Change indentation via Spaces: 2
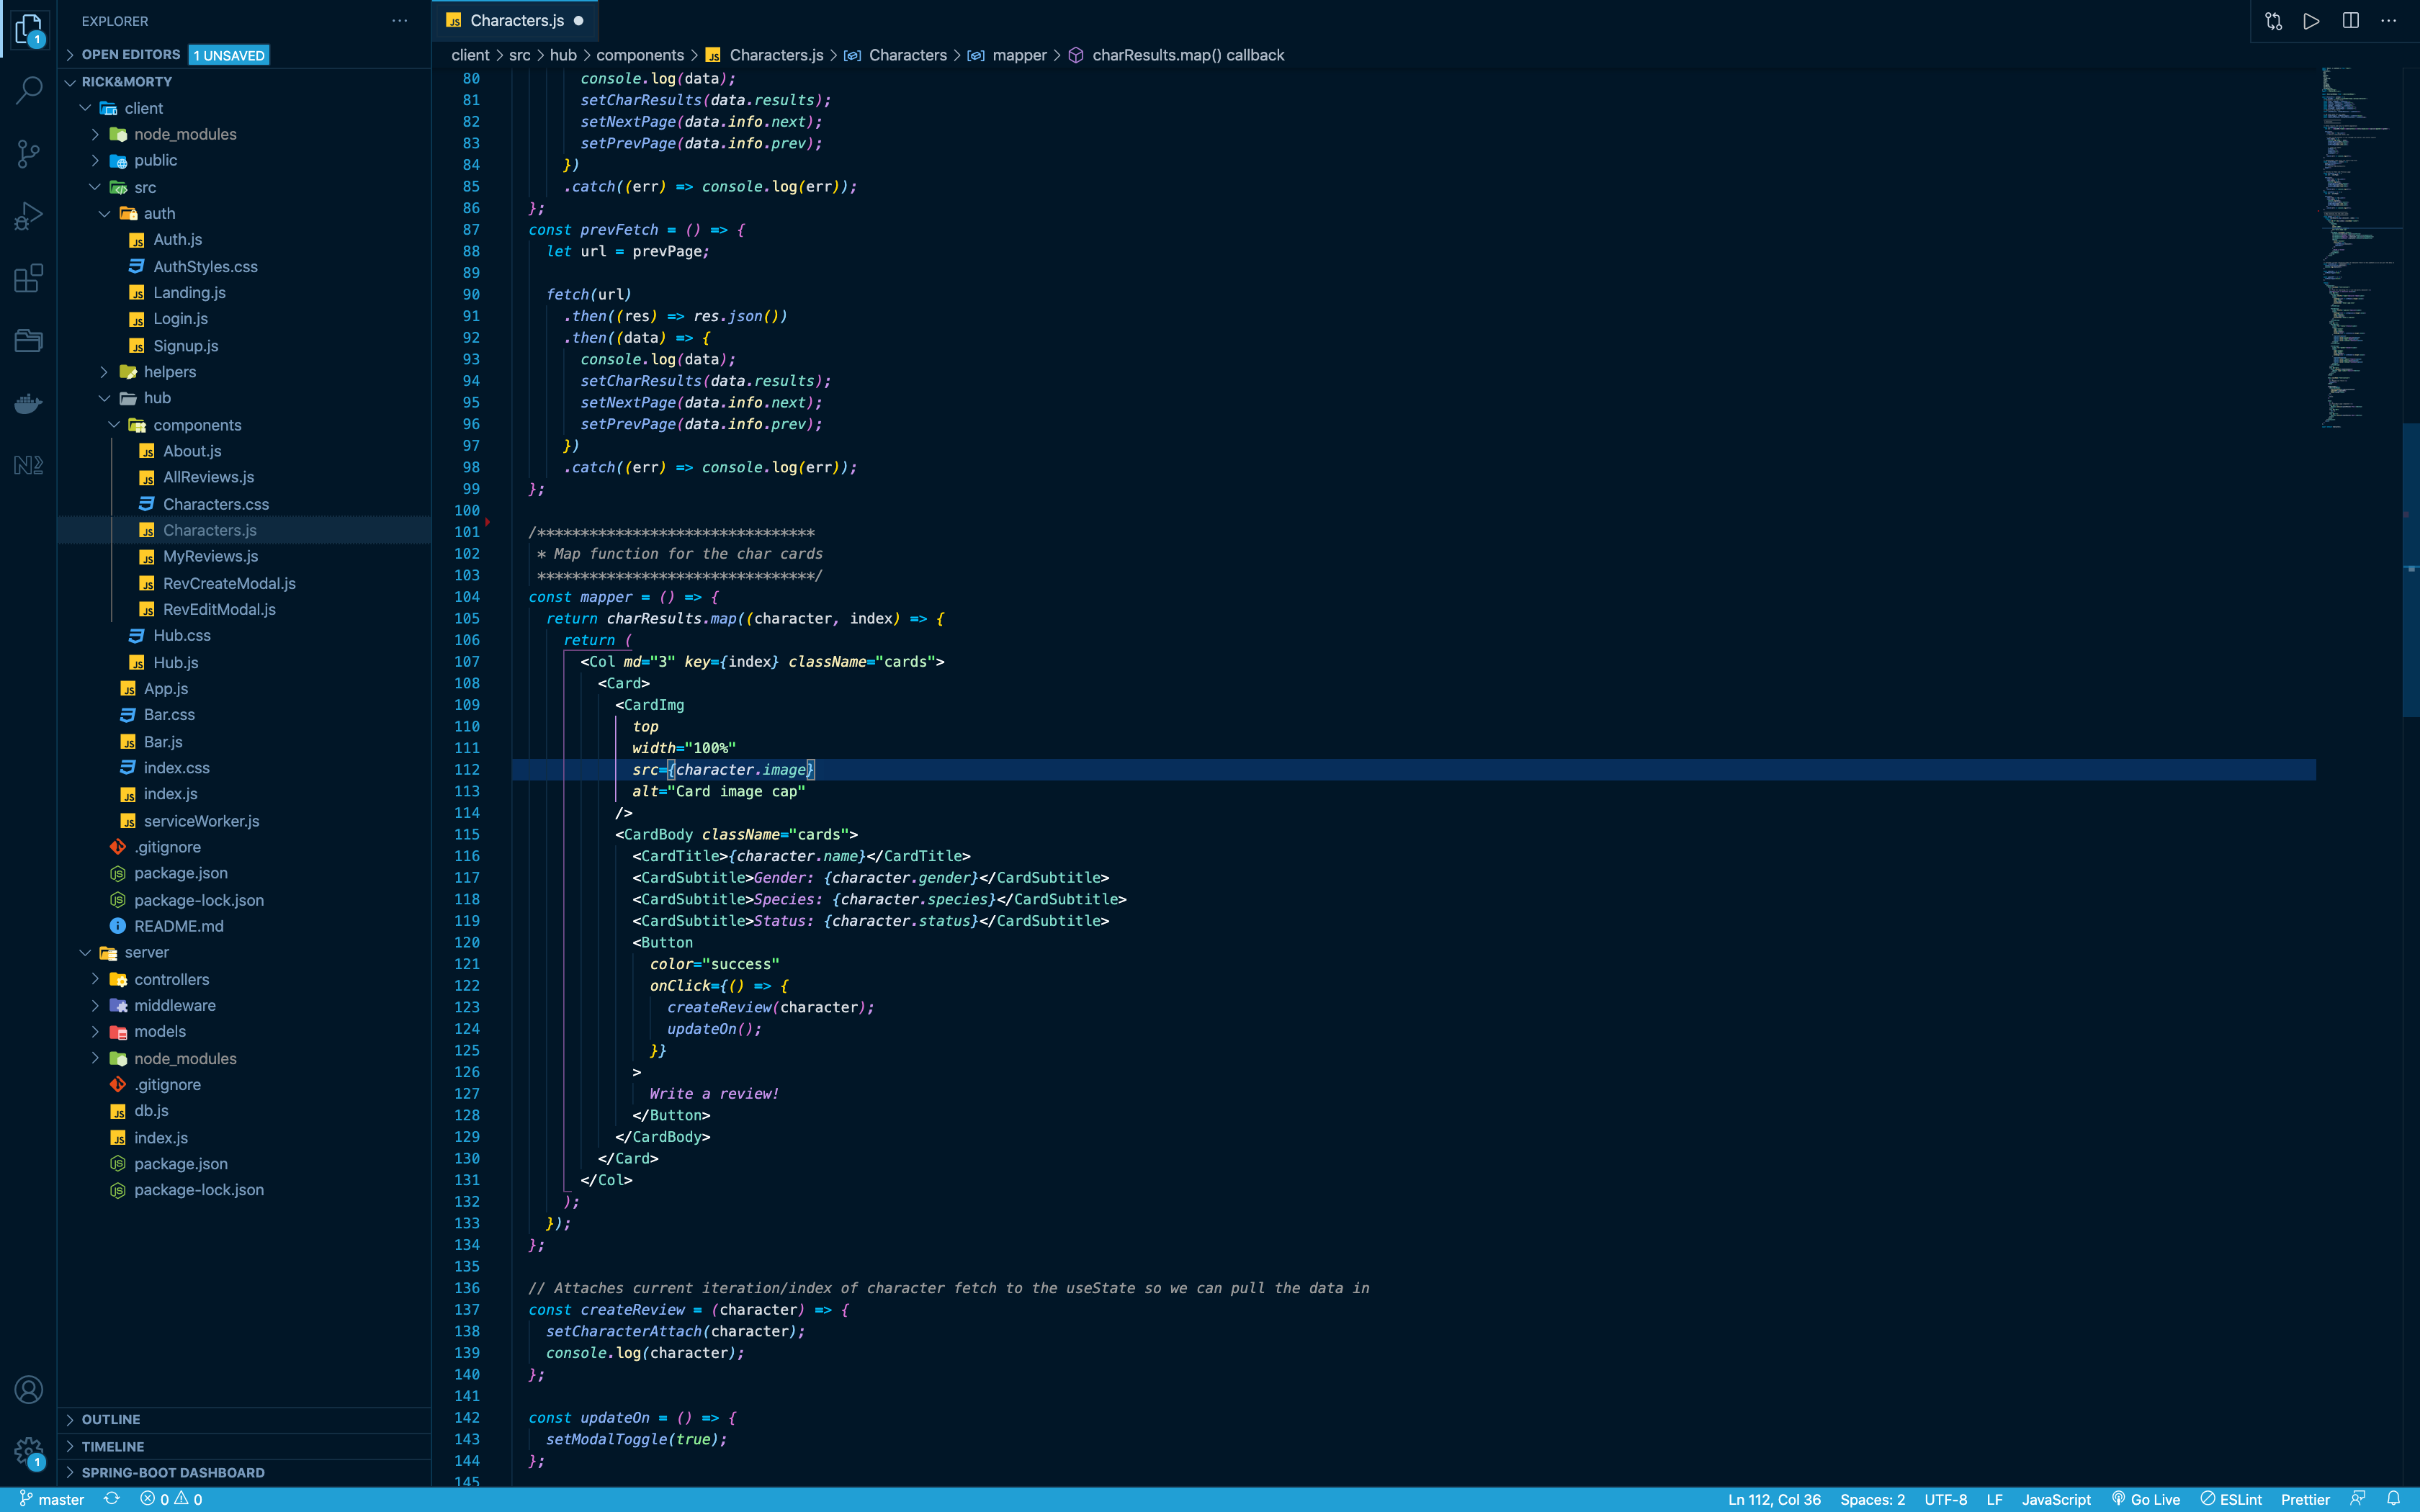 (1872, 1499)
